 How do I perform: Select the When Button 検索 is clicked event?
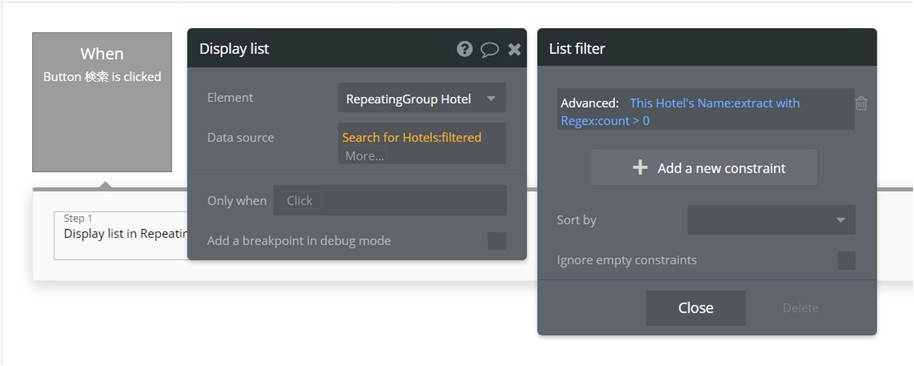[x=102, y=102]
